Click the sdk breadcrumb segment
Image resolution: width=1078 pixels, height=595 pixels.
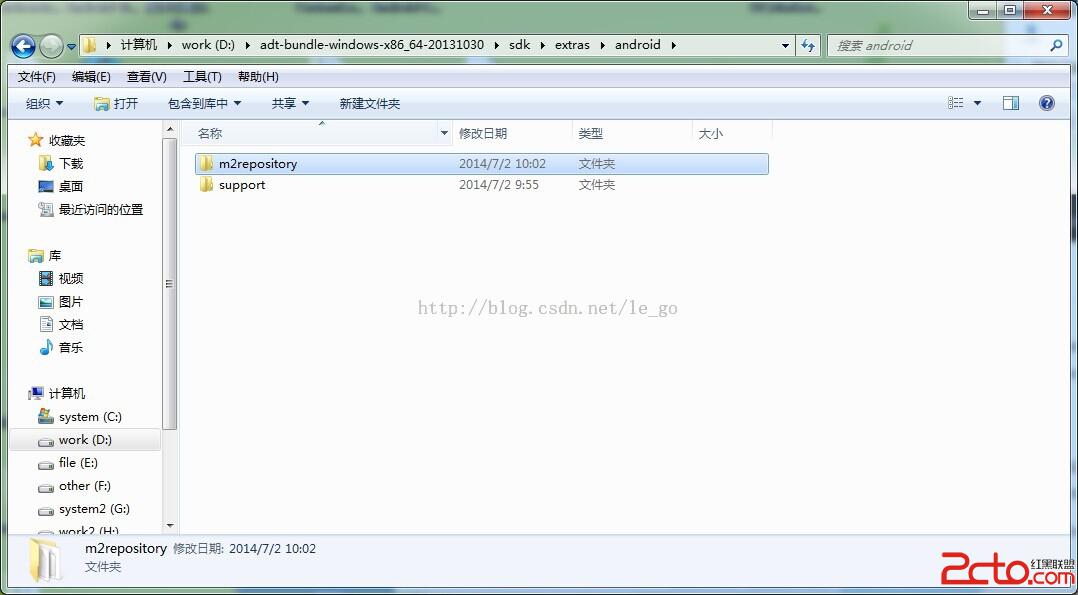pyautogui.click(x=520, y=45)
